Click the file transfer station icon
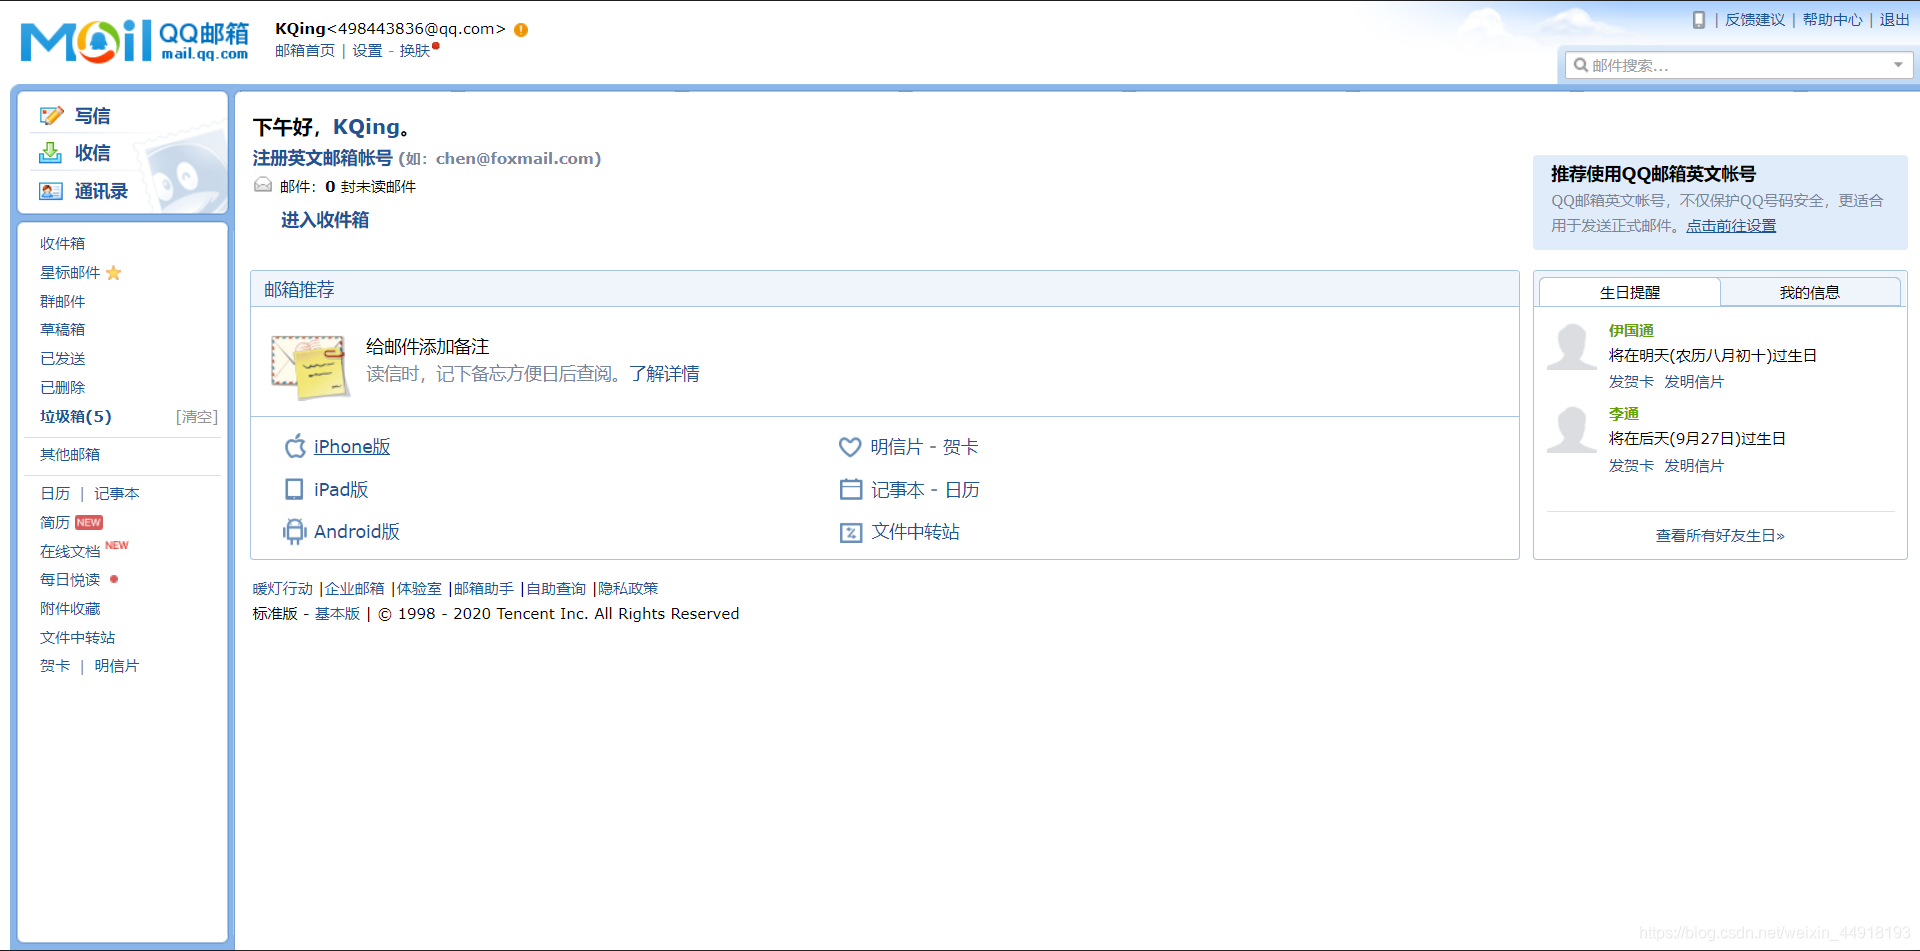The image size is (1920, 951). pyautogui.click(x=851, y=533)
